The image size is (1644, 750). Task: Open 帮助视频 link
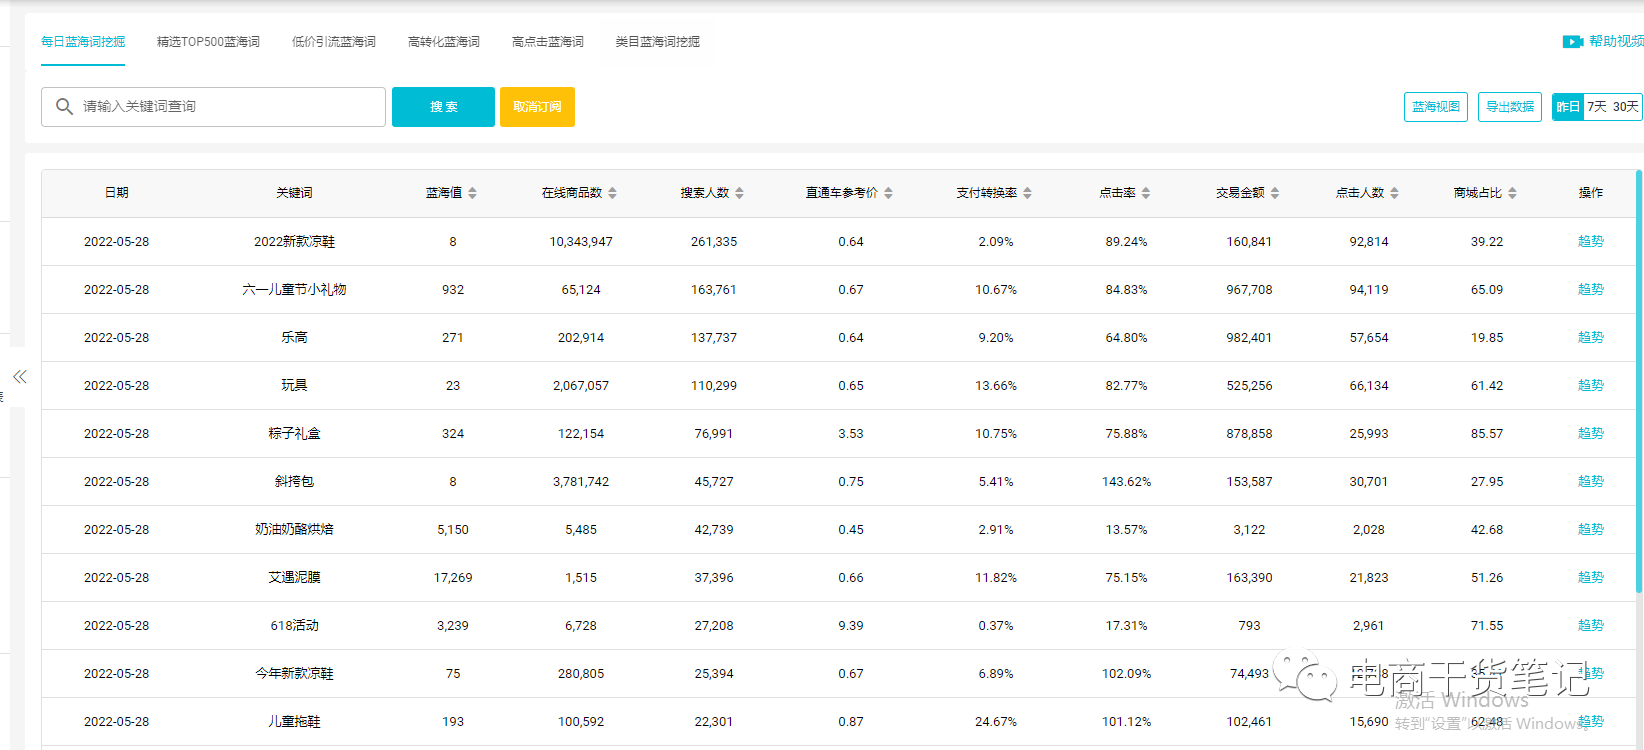tap(1616, 42)
